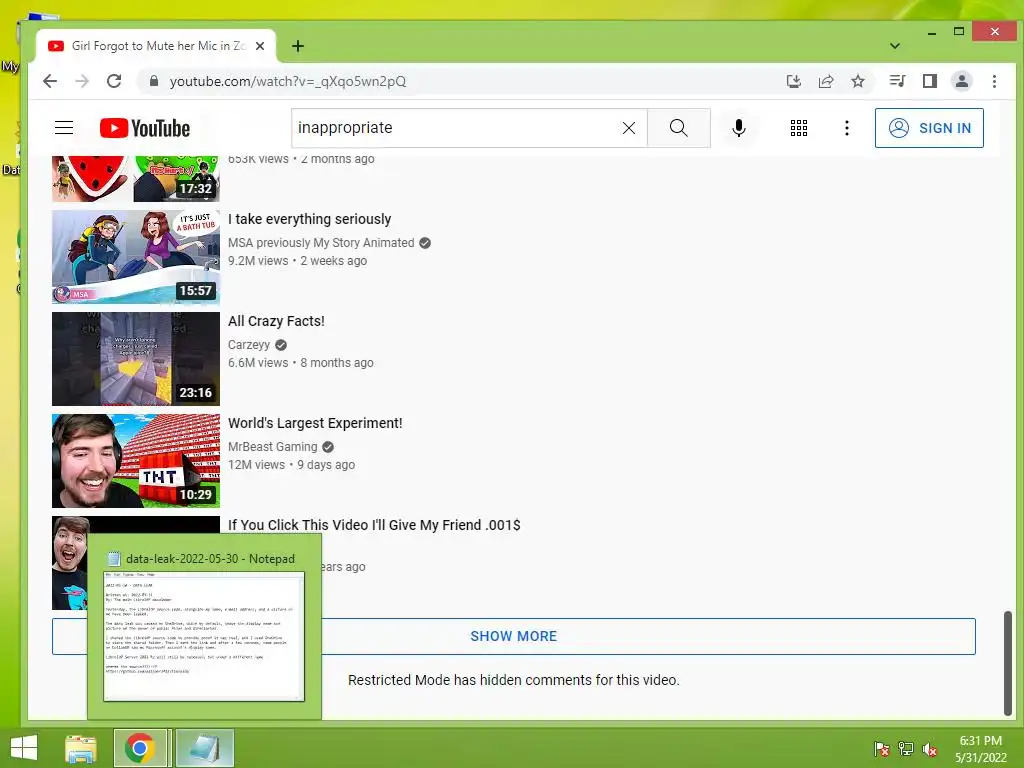Click SHOW MORE to load more videos
Image resolution: width=1024 pixels, height=768 pixels.
514,636
